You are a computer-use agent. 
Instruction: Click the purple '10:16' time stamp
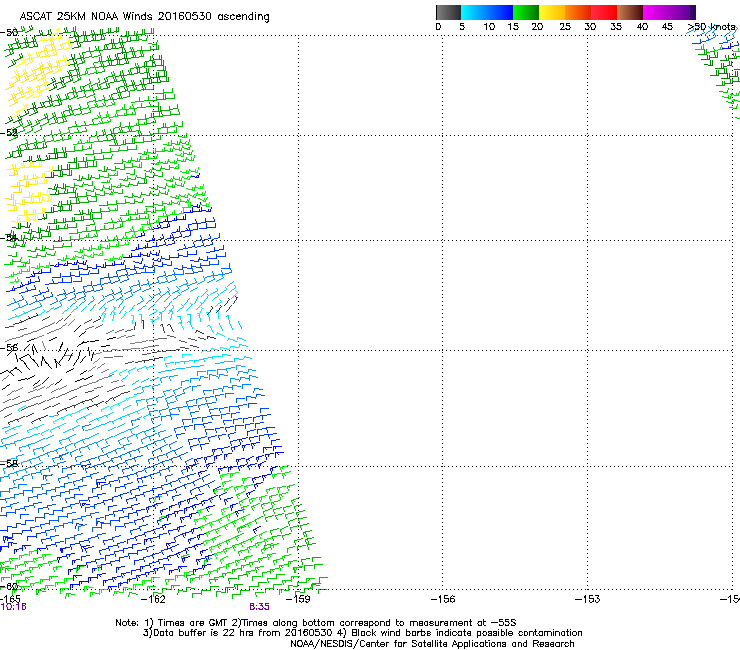click(13, 607)
